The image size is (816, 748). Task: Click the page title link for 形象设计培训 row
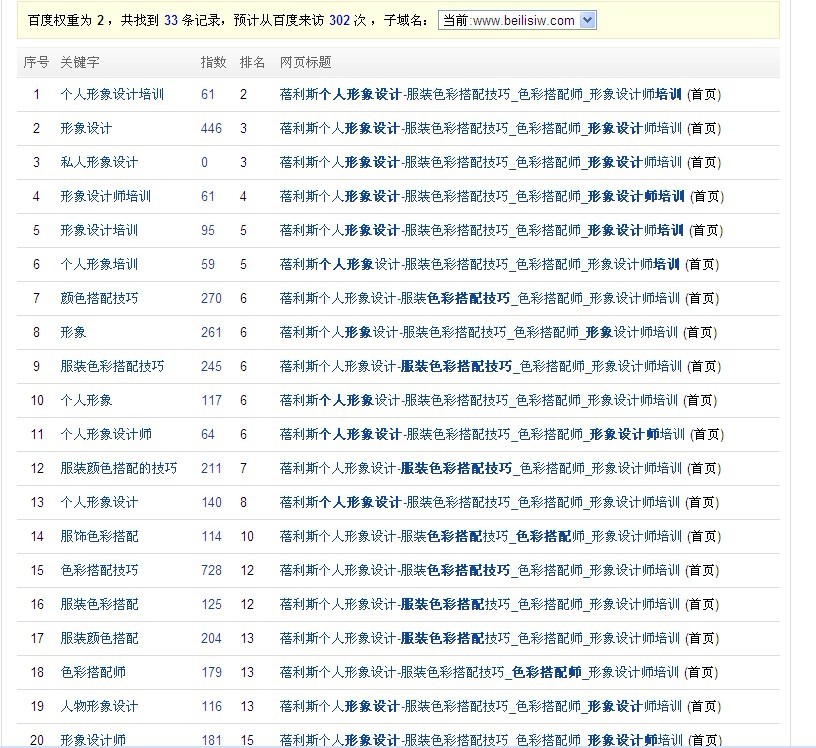tap(482, 231)
